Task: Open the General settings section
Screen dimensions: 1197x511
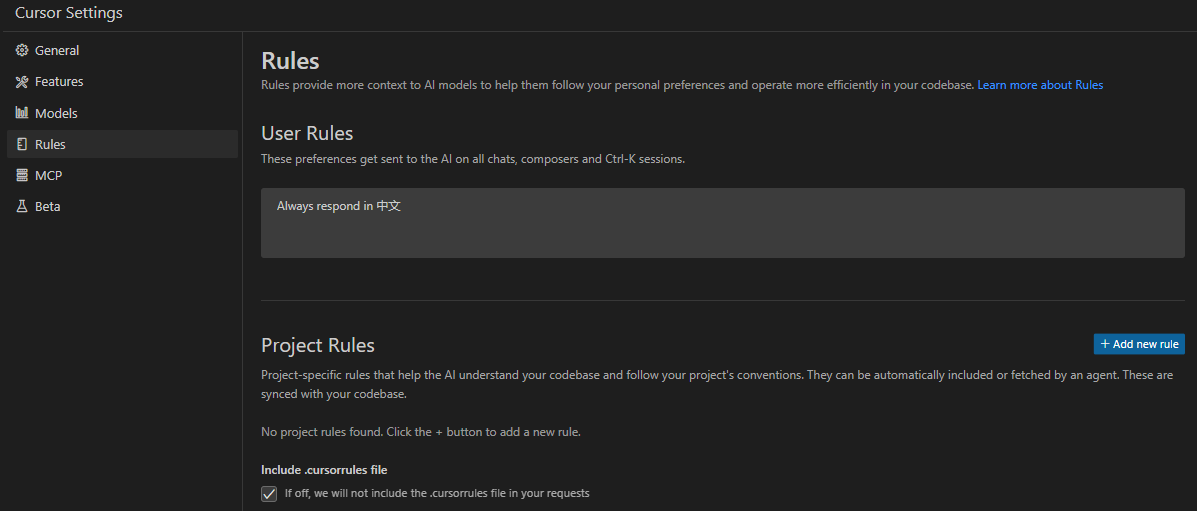Action: click(x=122, y=50)
